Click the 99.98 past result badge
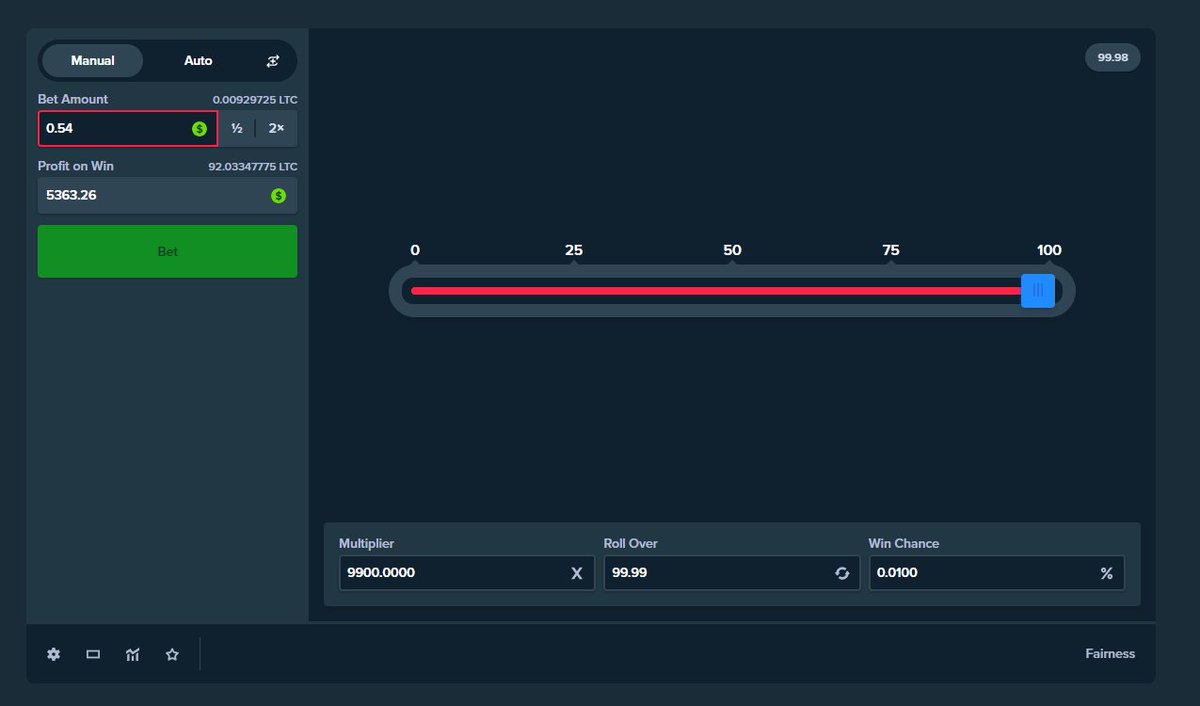This screenshot has height=706, width=1200. click(1113, 58)
